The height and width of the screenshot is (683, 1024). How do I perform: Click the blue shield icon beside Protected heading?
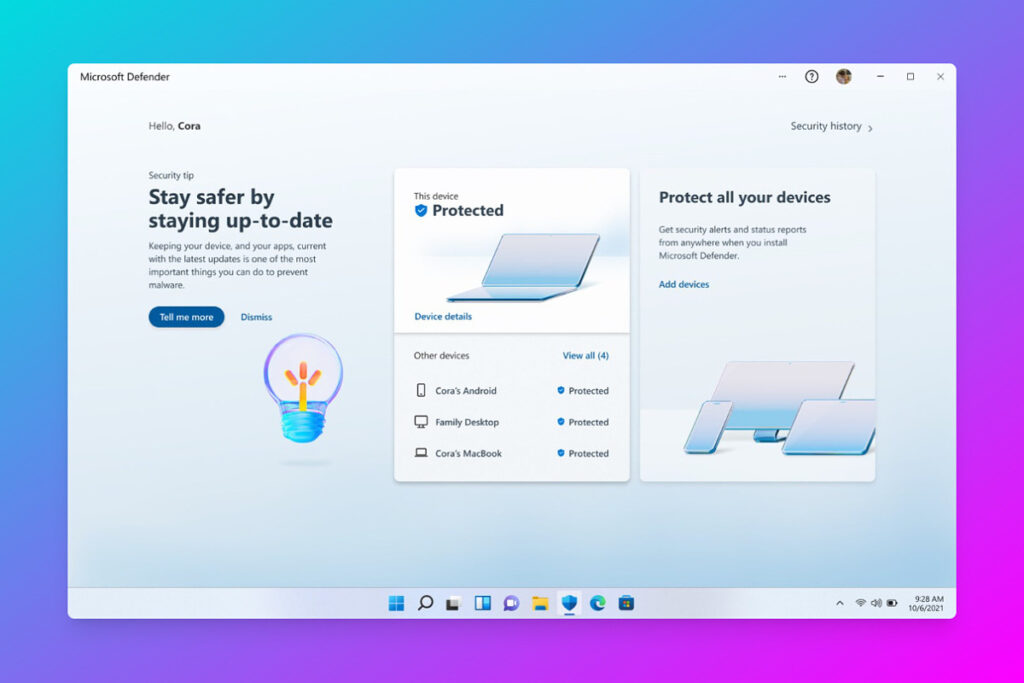tap(421, 210)
